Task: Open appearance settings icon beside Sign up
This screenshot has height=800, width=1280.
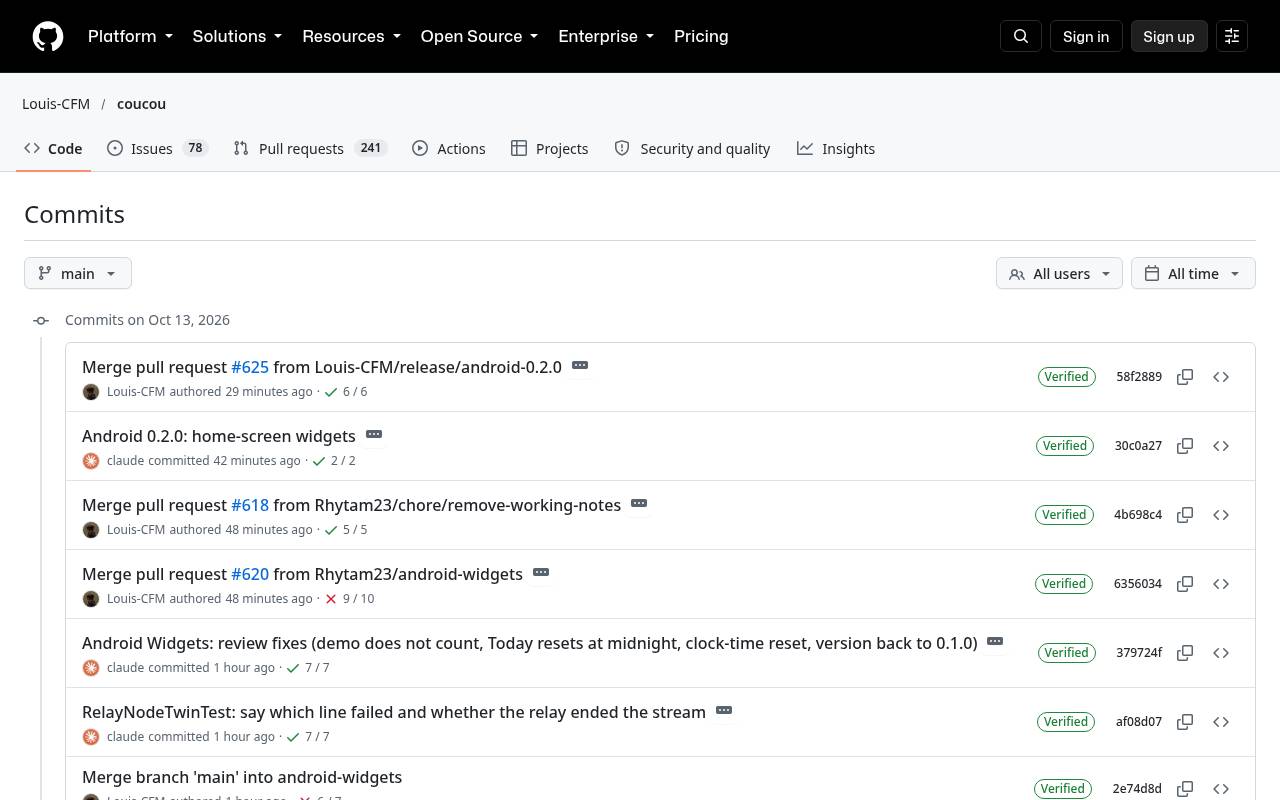Action: [x=1232, y=36]
